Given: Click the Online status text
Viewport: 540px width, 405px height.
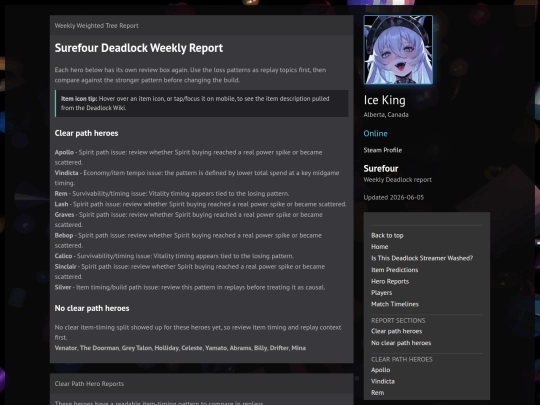Looking at the screenshot, I should pos(375,134).
